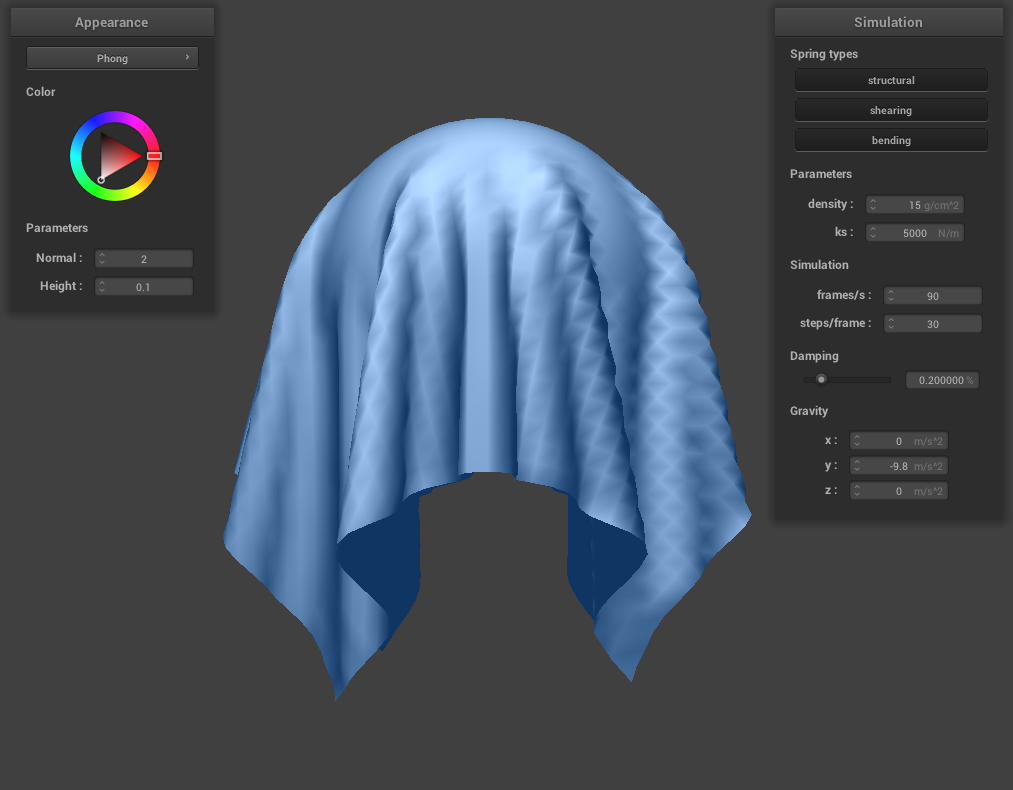1013x790 pixels.
Task: Click the frames/s stepper arrows
Action: [891, 296]
